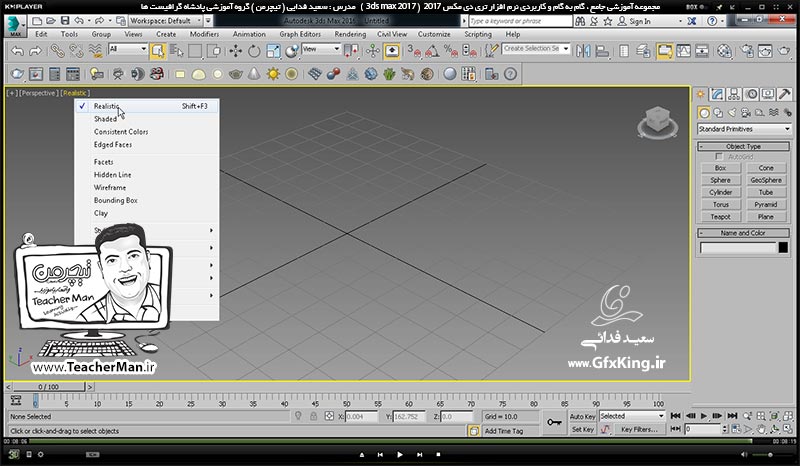Switch to the Modify command panel tab
Image resolution: width=800 pixels, height=466 pixels.
[x=717, y=94]
